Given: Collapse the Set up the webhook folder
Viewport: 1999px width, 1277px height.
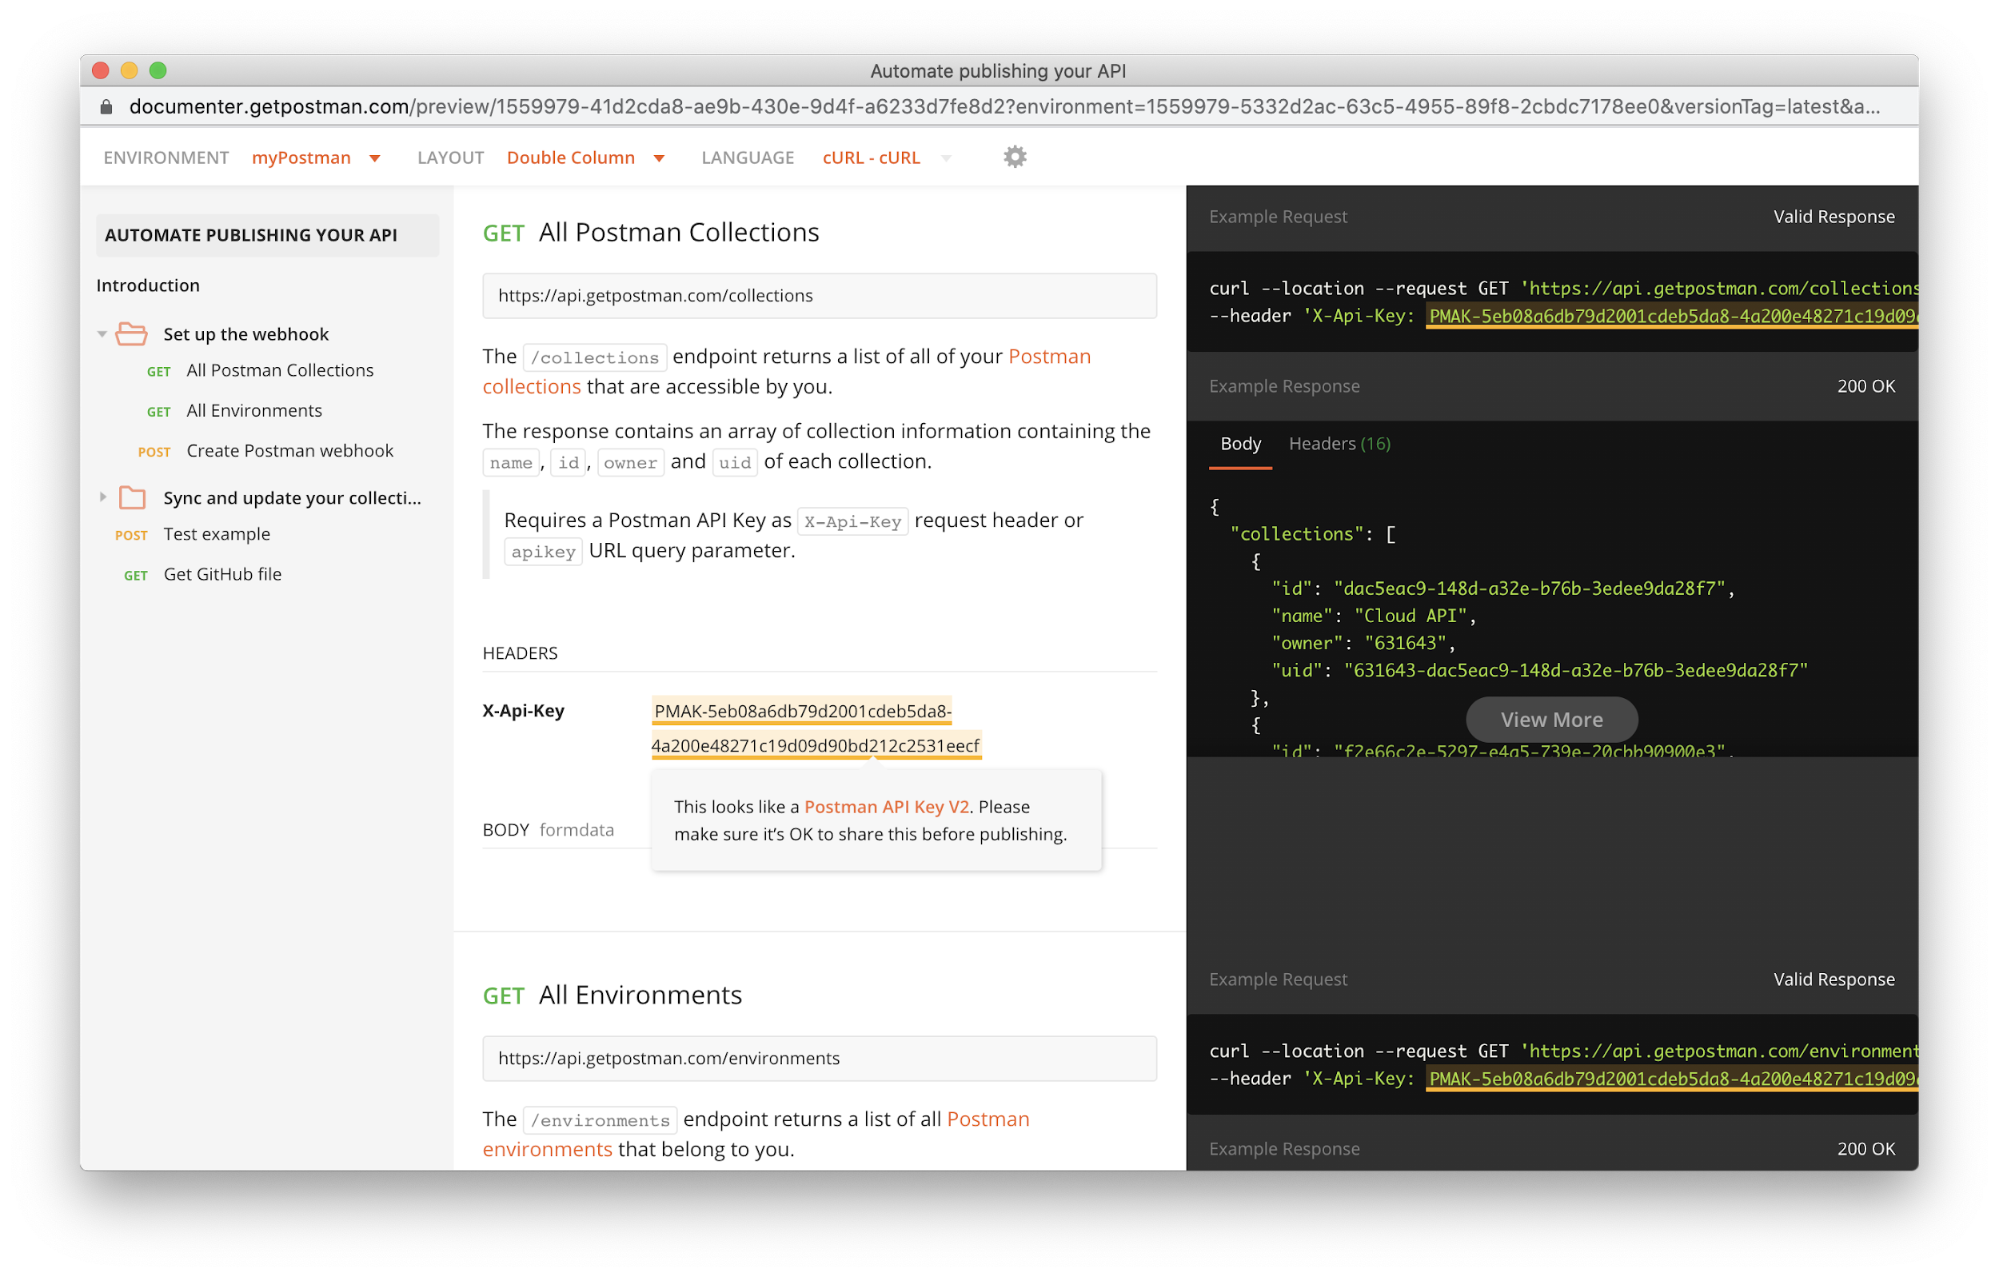Looking at the screenshot, I should tap(102, 334).
